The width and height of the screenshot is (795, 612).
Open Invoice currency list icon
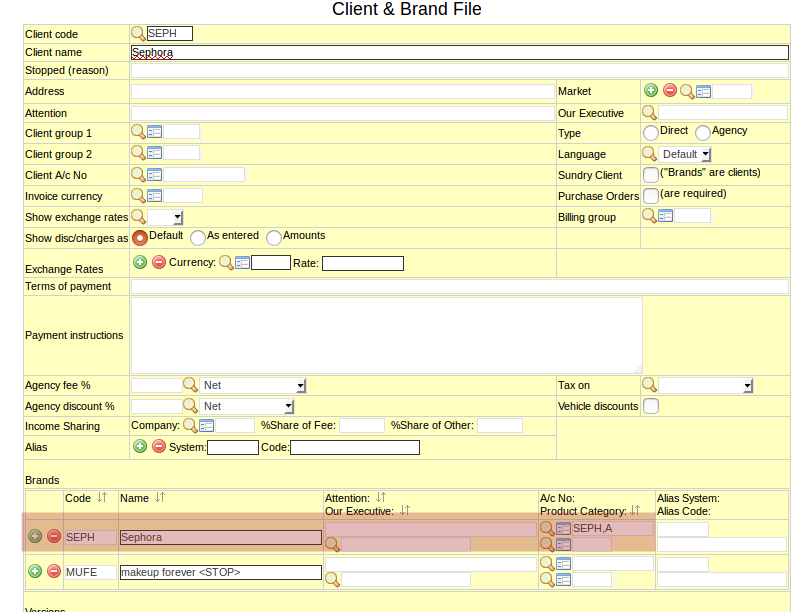(x=155, y=196)
